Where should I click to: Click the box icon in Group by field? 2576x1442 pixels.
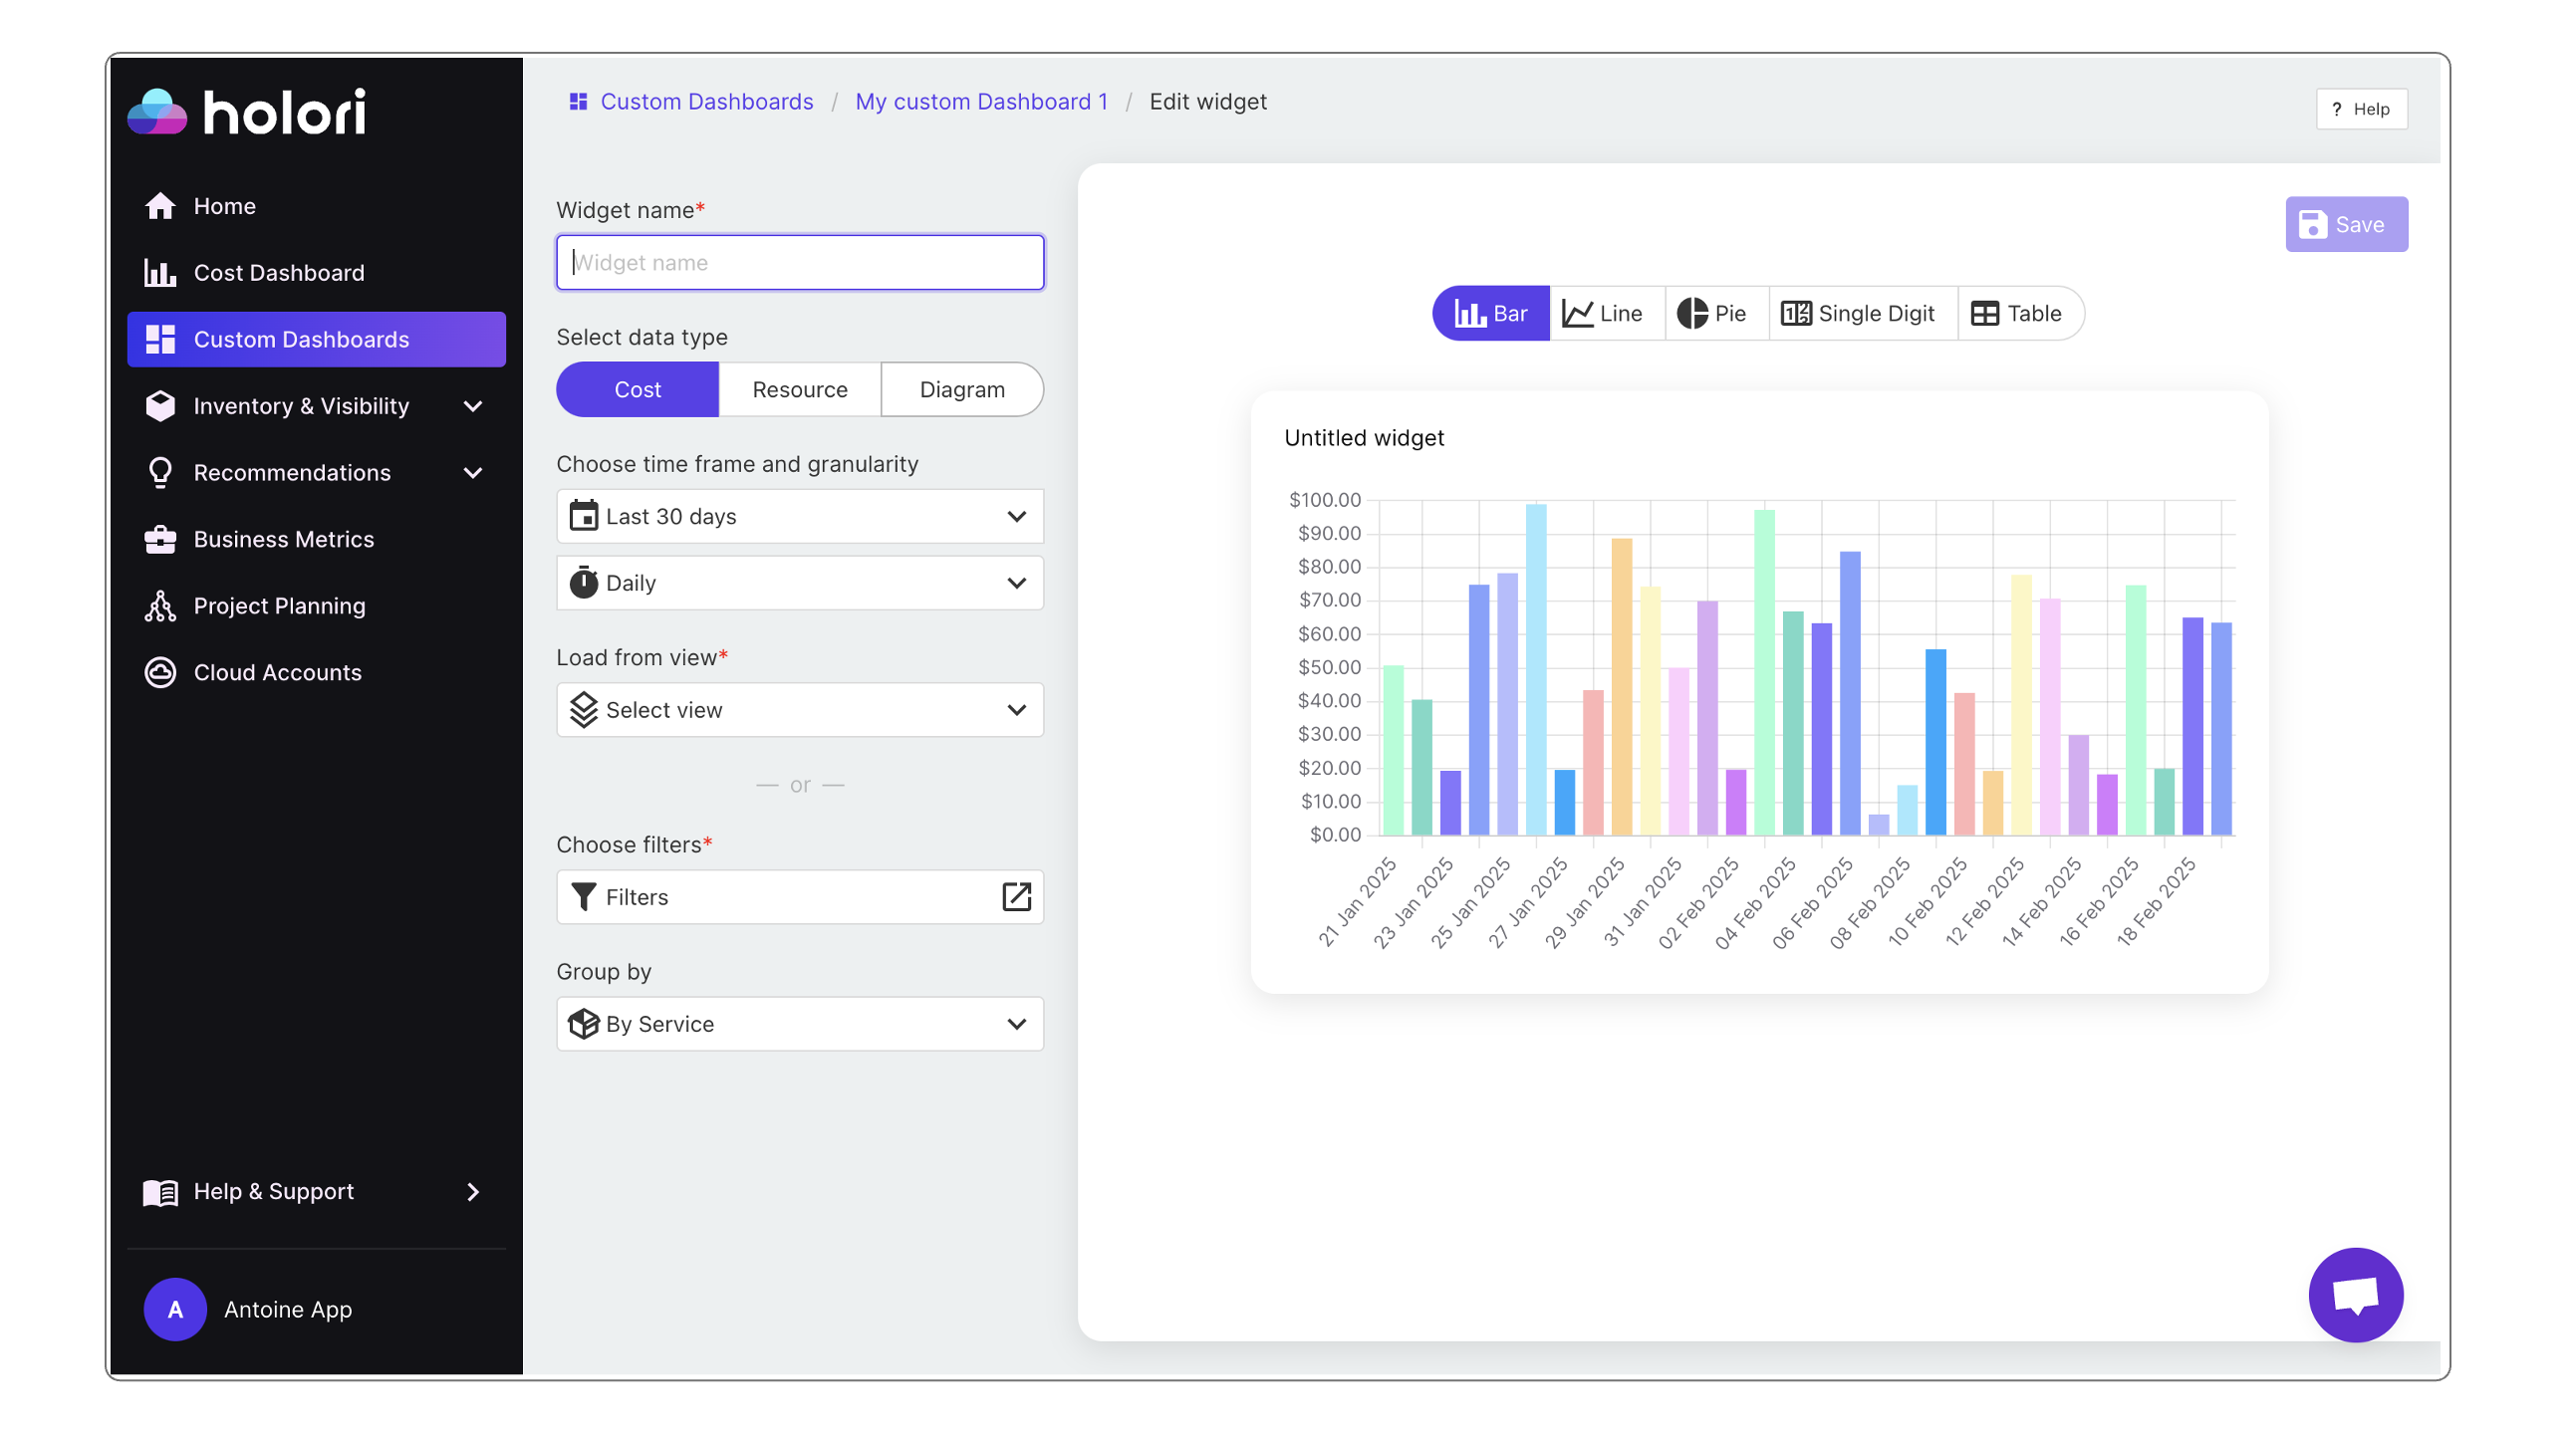[x=584, y=1024]
